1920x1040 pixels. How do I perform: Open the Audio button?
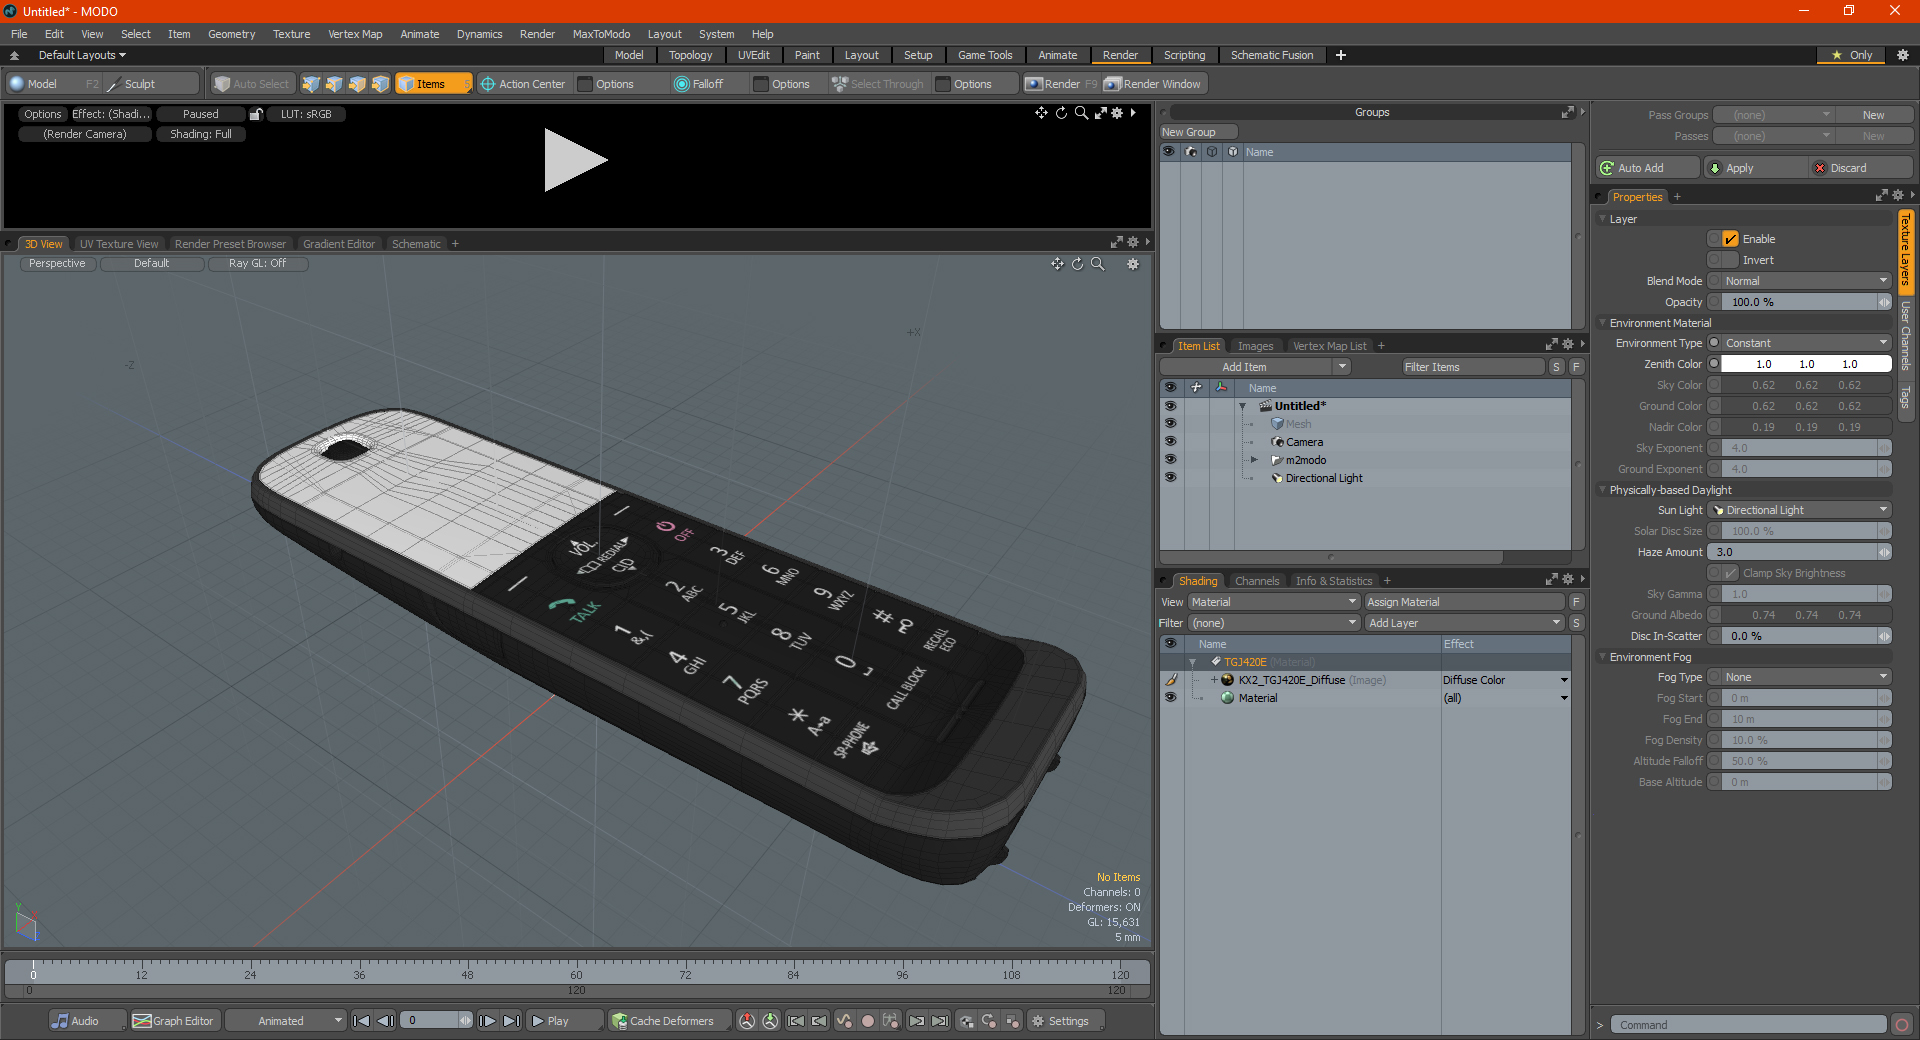tap(87, 1021)
